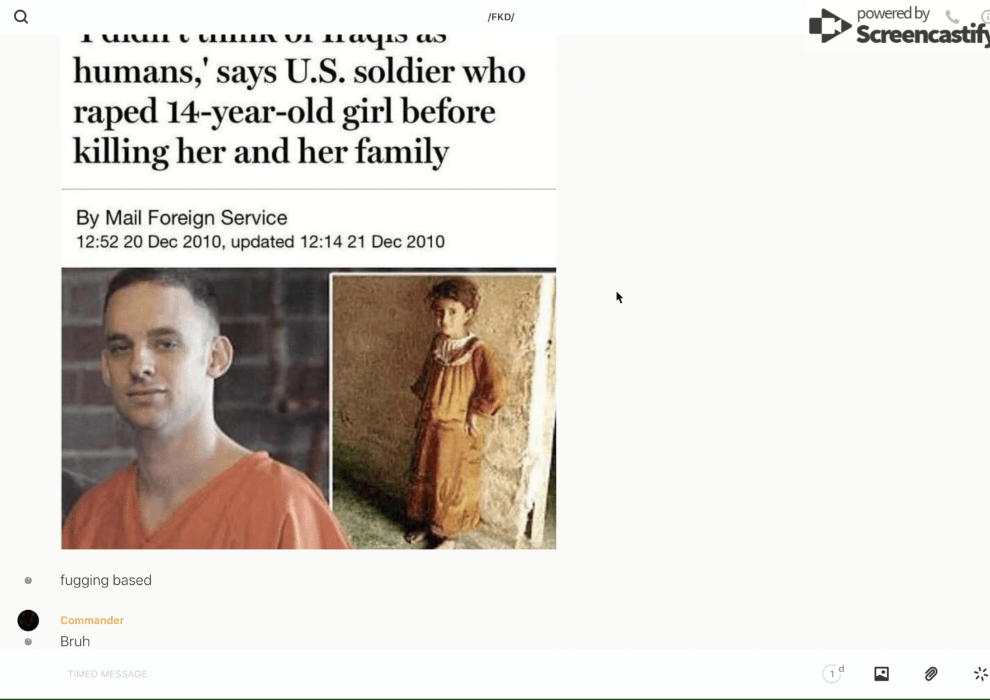Viewport: 990px width, 700px height.
Task: Open the soldier photo in article
Action: tap(195, 408)
